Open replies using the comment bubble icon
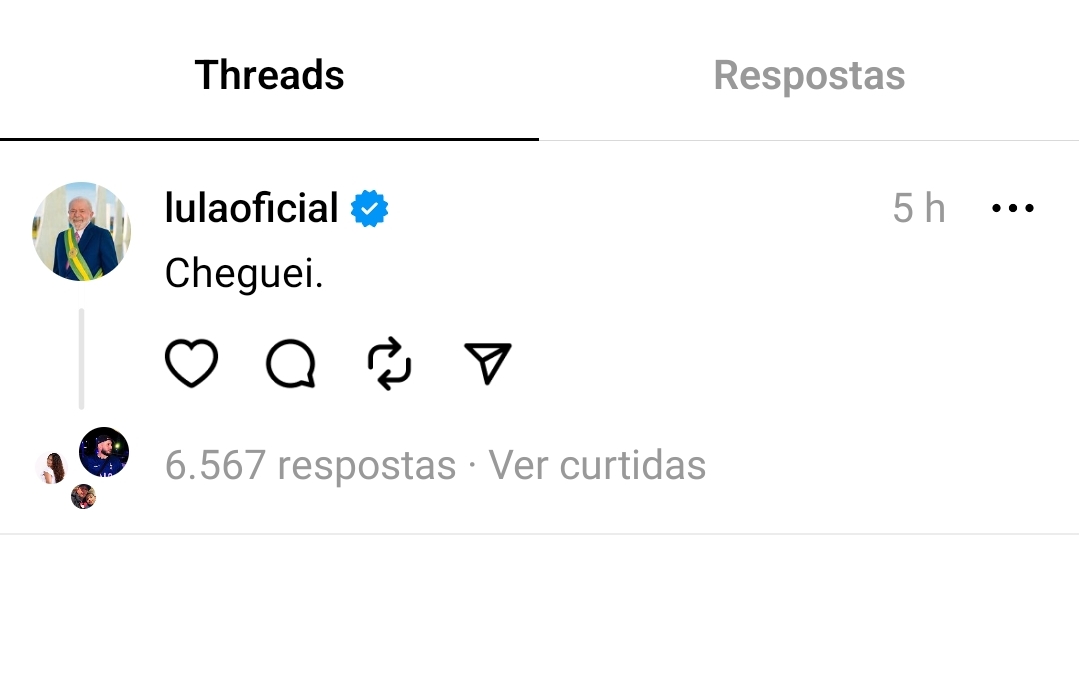The image size is (1080, 694). pyautogui.click(x=291, y=363)
